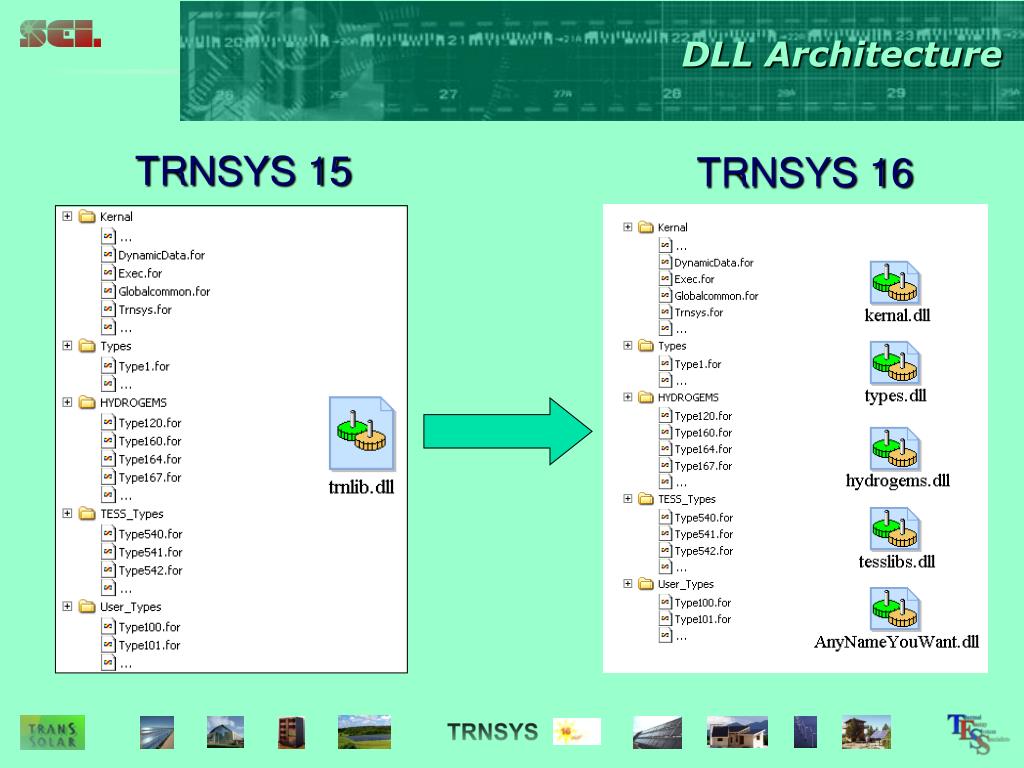Click the Exec.for file icon in TRNSYS 15 tree
1024x768 pixels.
click(108, 272)
